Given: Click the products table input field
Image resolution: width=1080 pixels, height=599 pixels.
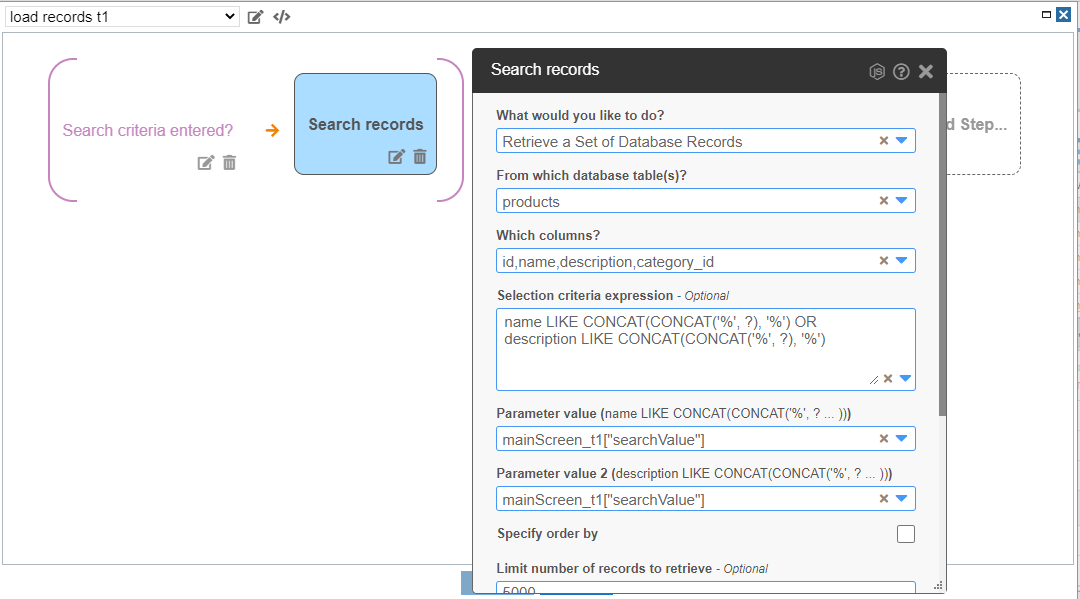Looking at the screenshot, I should pyautogui.click(x=705, y=201).
